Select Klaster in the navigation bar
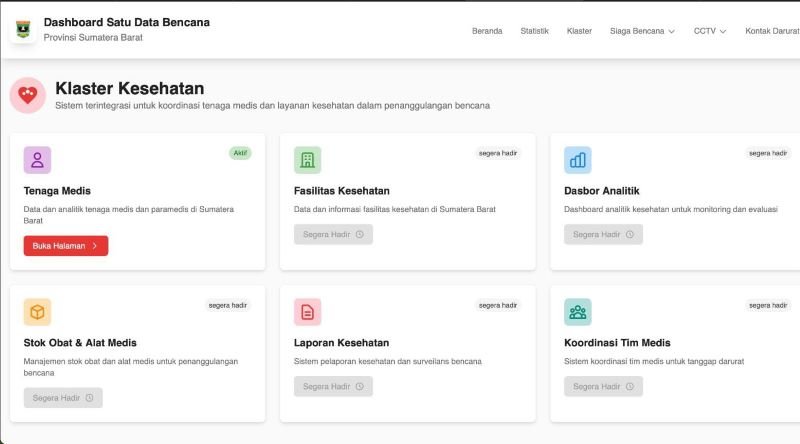The height and width of the screenshot is (444, 800). point(579,31)
